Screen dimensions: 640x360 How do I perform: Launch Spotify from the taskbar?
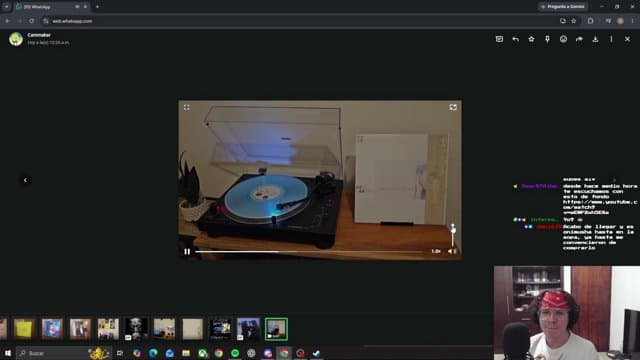pyautogui.click(x=235, y=353)
